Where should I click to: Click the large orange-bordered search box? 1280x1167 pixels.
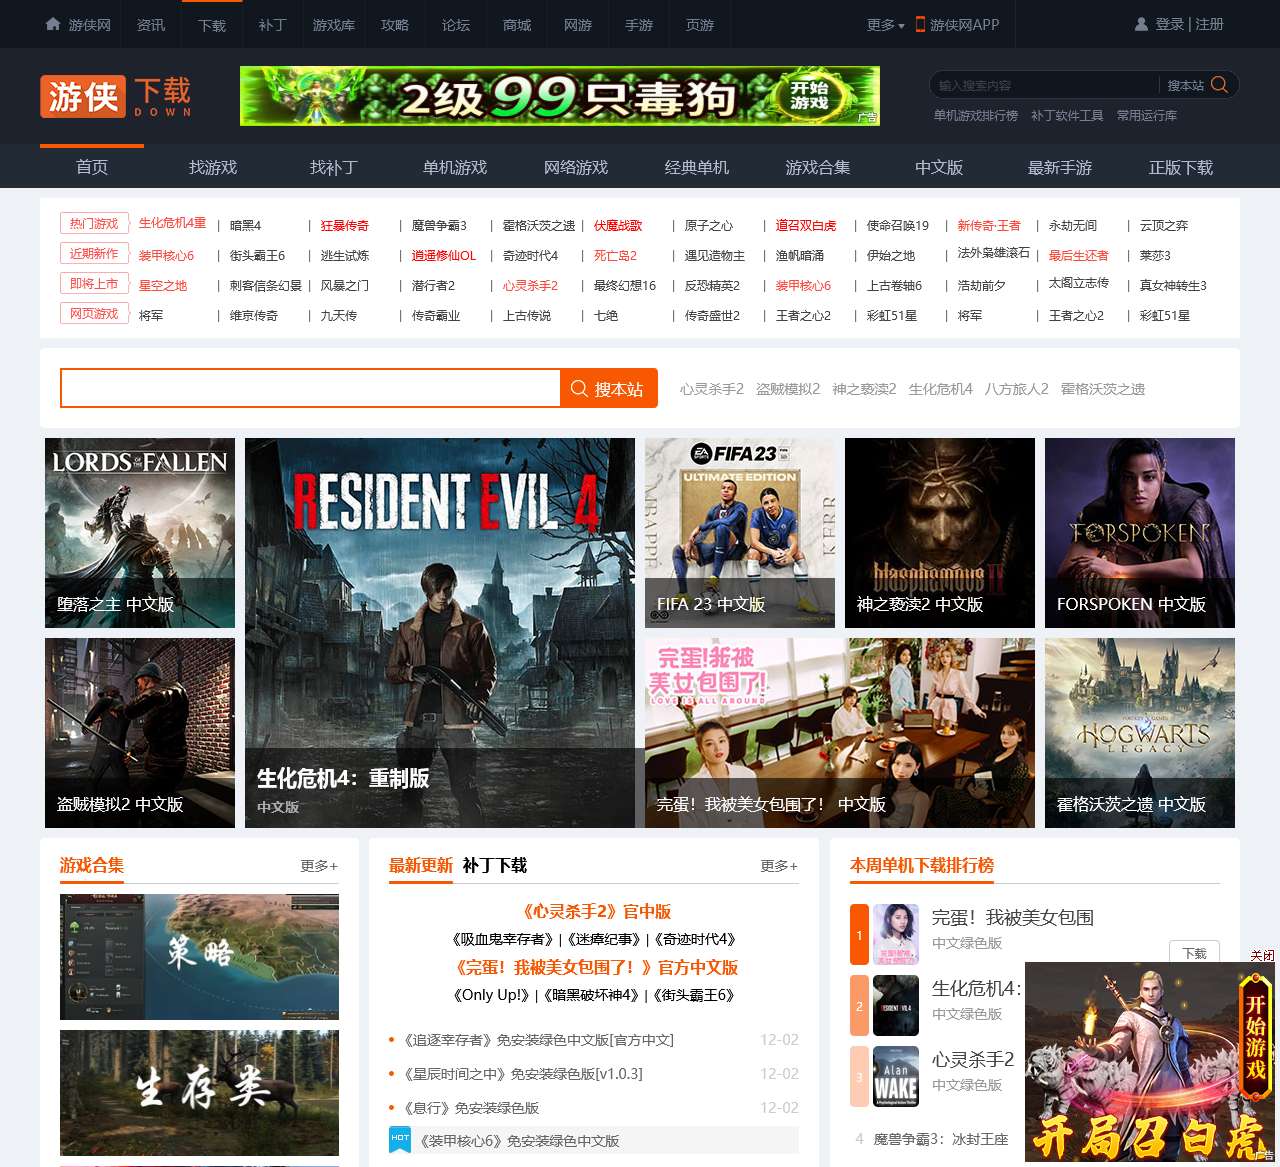click(x=310, y=389)
